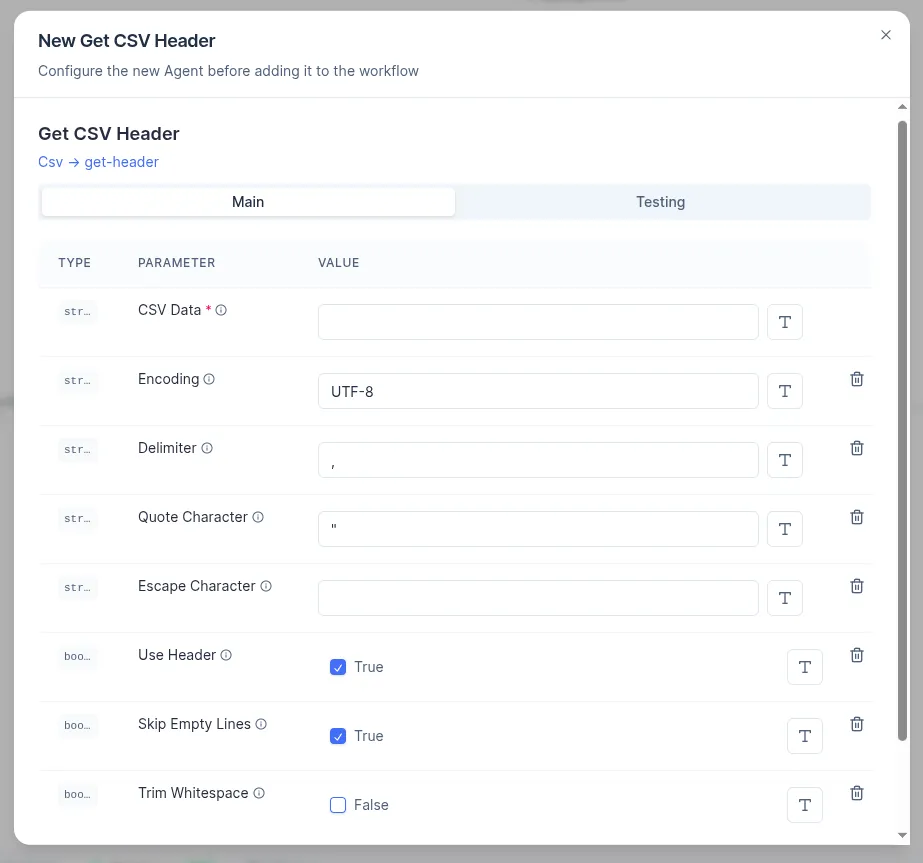
Task: Close the New Get CSV Header dialog
Action: click(x=885, y=34)
